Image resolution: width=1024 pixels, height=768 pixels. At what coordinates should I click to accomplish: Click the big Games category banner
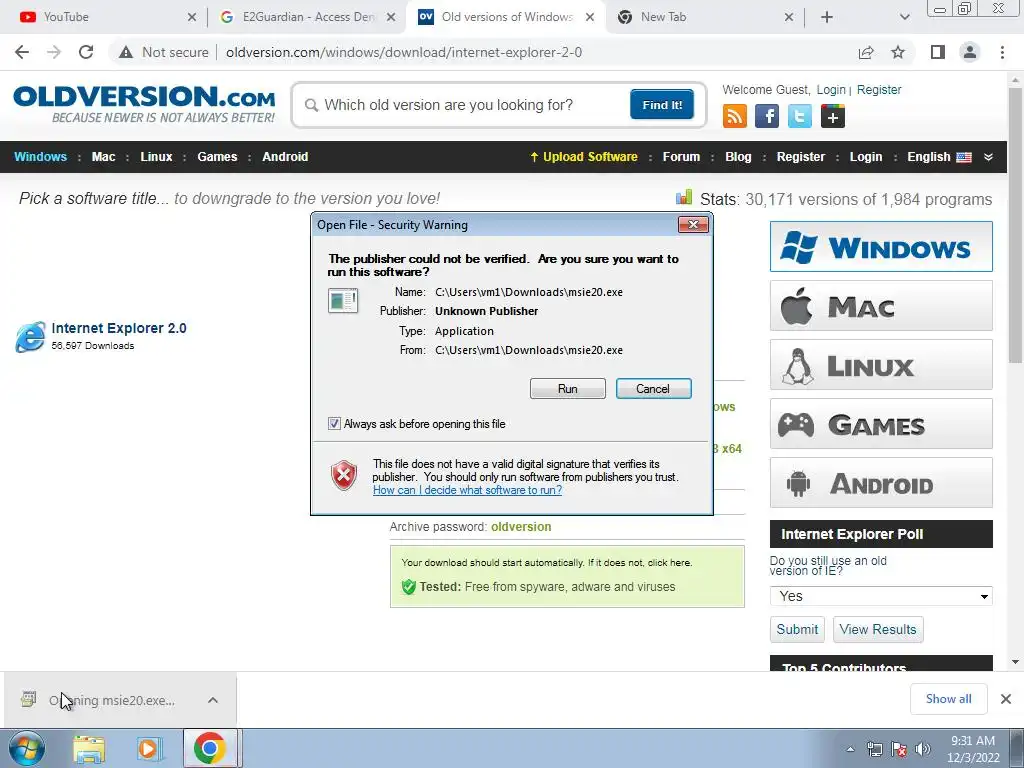[881, 424]
